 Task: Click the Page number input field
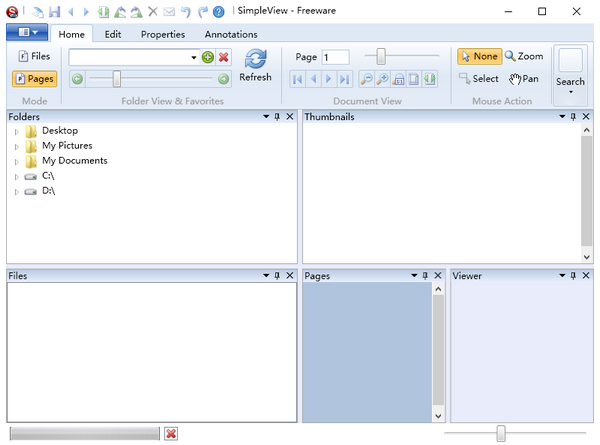point(335,57)
